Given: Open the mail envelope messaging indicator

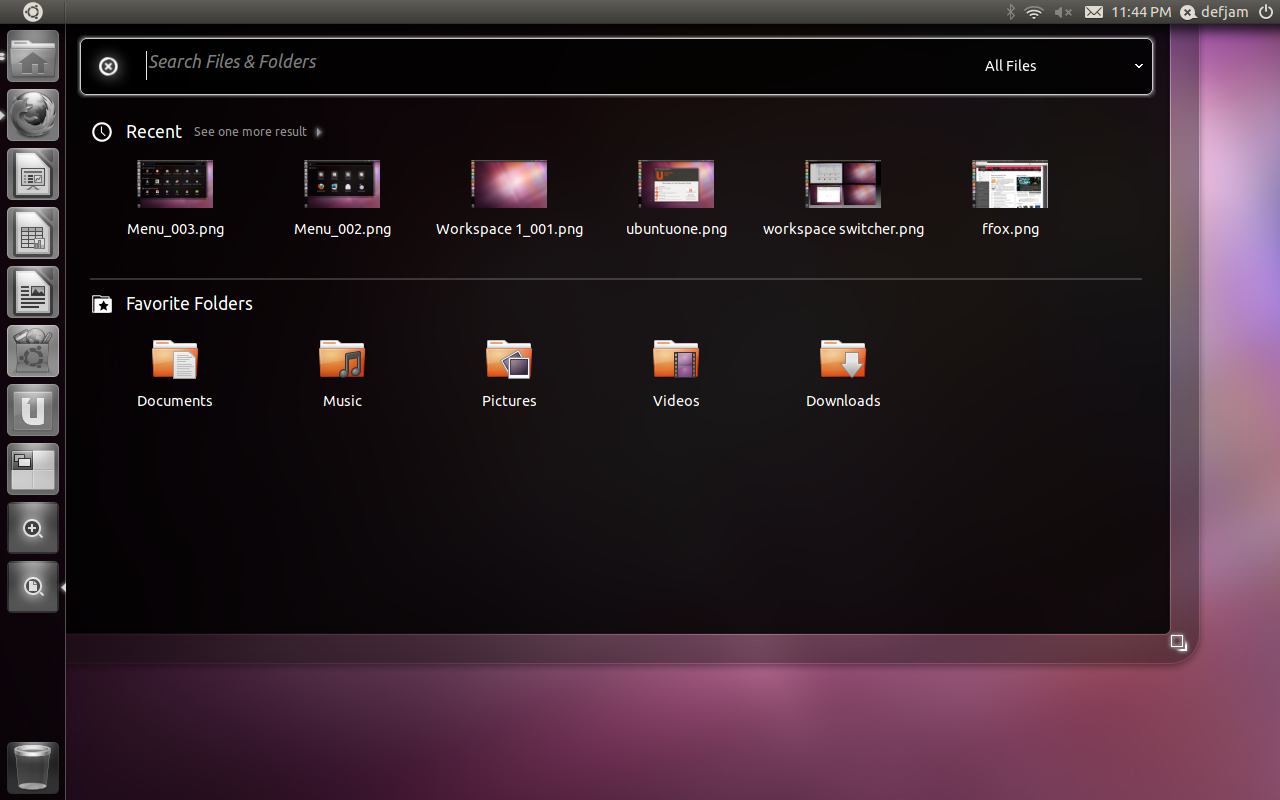Looking at the screenshot, I should [1094, 12].
